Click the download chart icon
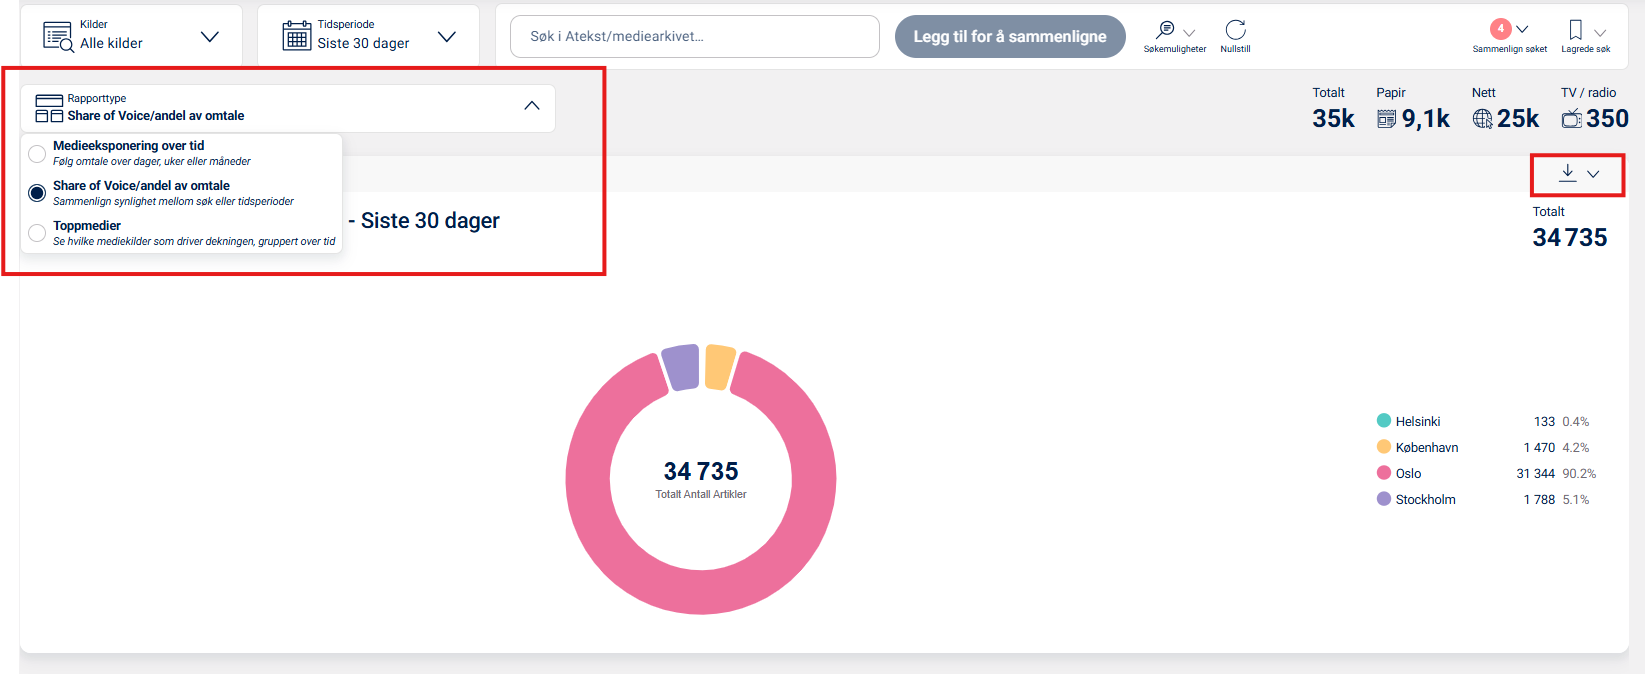This screenshot has width=1645, height=674. [1567, 173]
